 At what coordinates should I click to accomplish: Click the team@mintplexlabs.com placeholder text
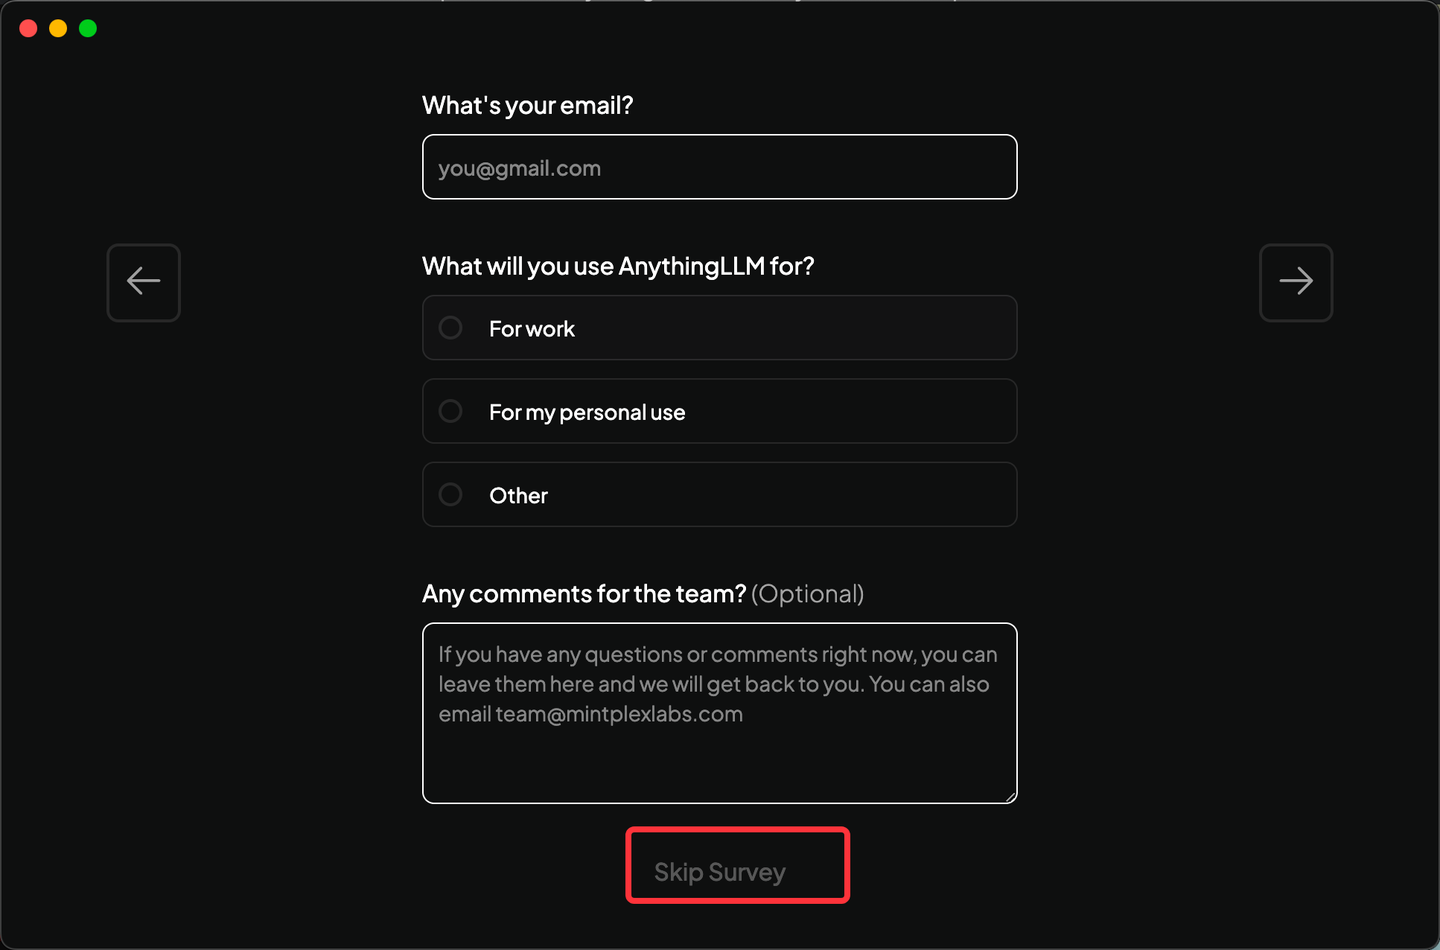(x=619, y=715)
